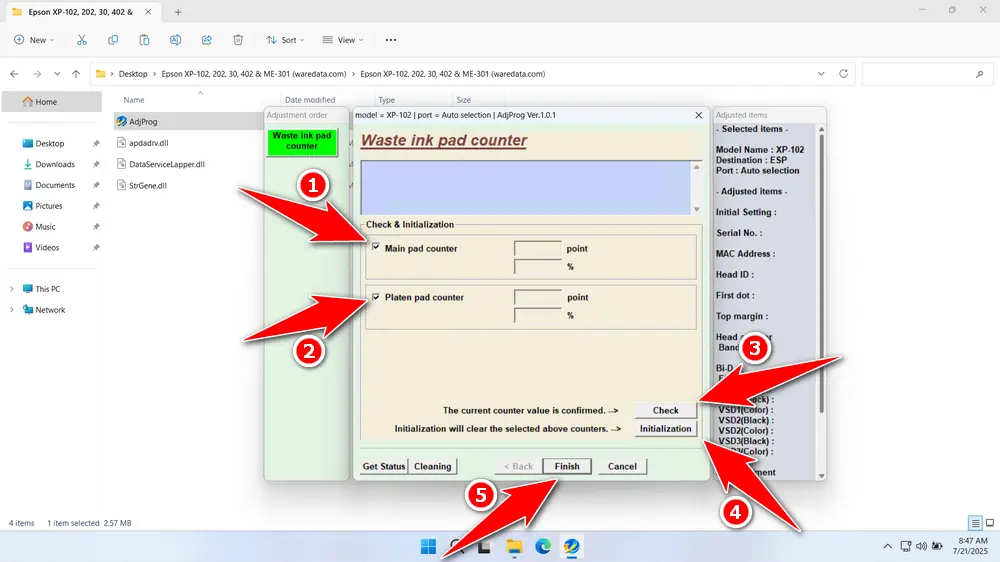Image resolution: width=1000 pixels, height=562 pixels.
Task: Click the Rename icon in Explorer toolbar
Action: point(175,40)
